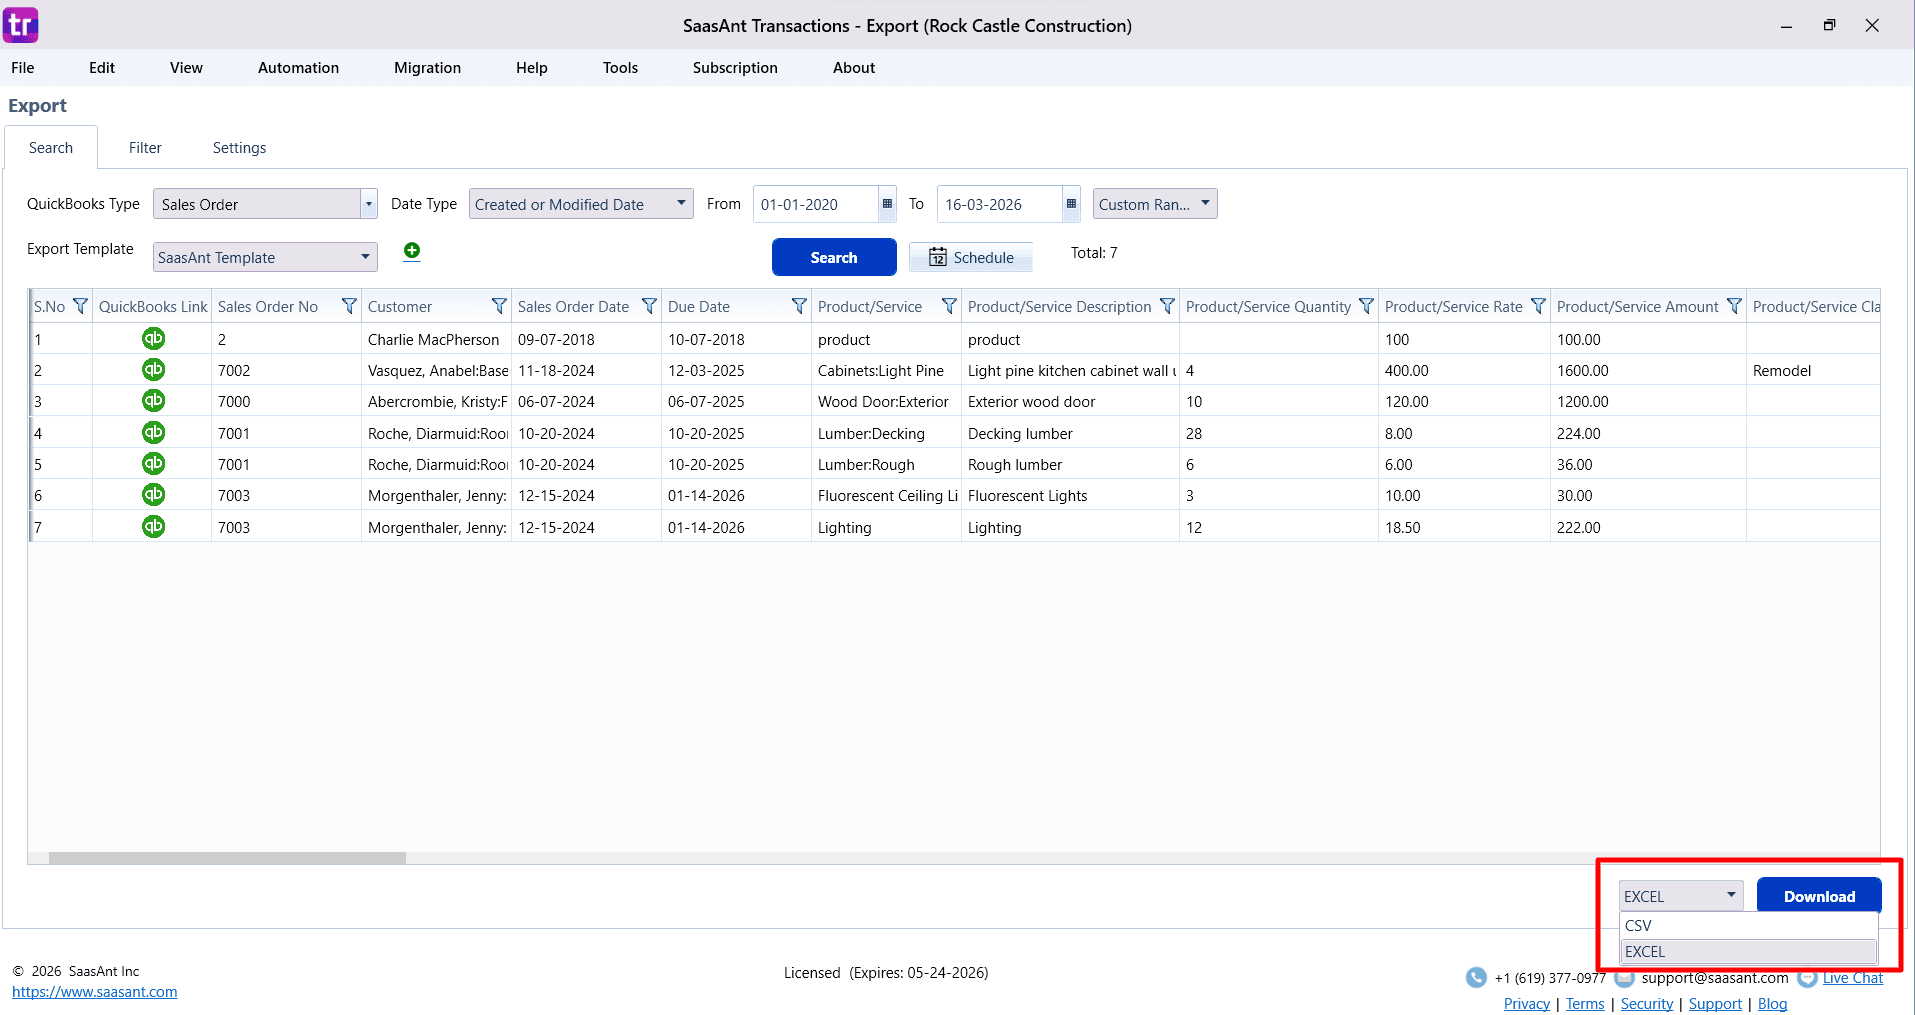Open To date calendar picker
The width and height of the screenshot is (1915, 1015).
tap(1071, 204)
